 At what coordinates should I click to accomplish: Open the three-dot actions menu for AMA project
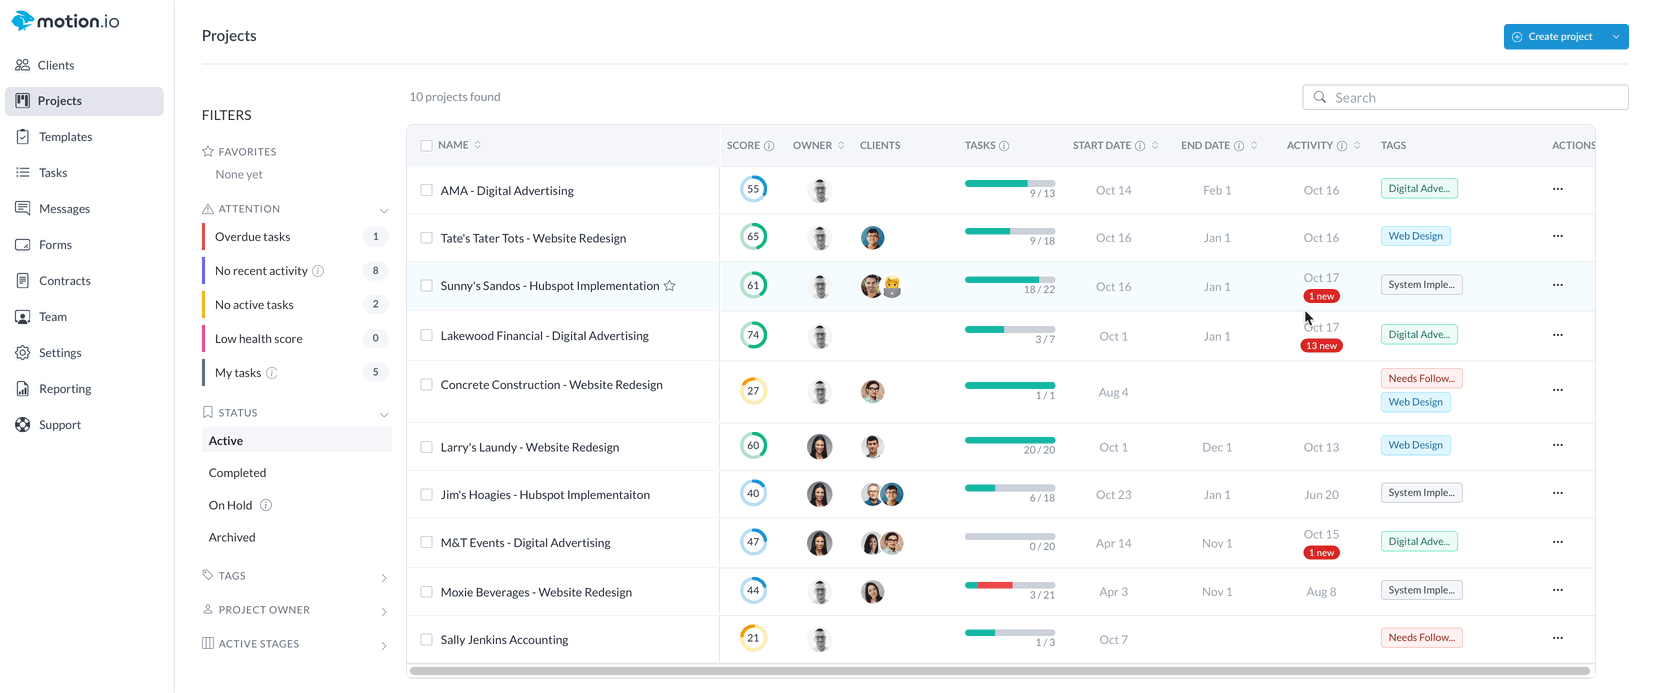pyautogui.click(x=1557, y=189)
